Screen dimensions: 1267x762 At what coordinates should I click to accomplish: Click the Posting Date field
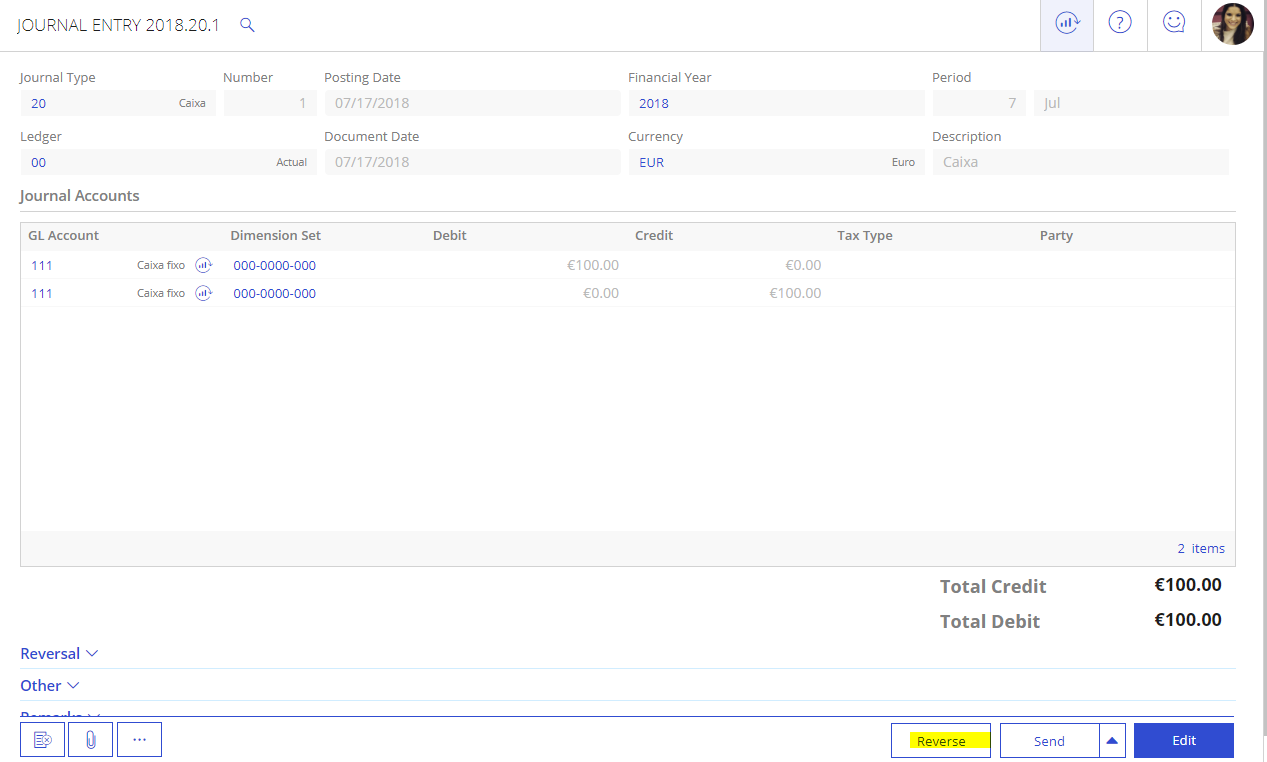pyautogui.click(x=472, y=103)
